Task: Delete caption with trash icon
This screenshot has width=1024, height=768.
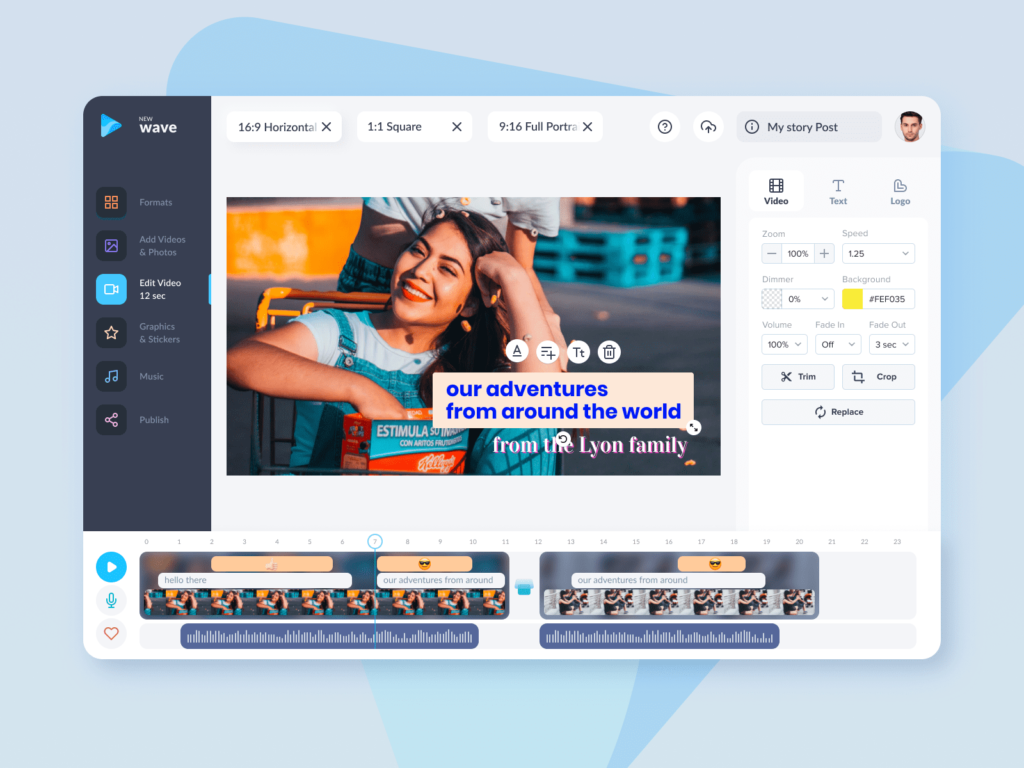Action: (x=609, y=353)
